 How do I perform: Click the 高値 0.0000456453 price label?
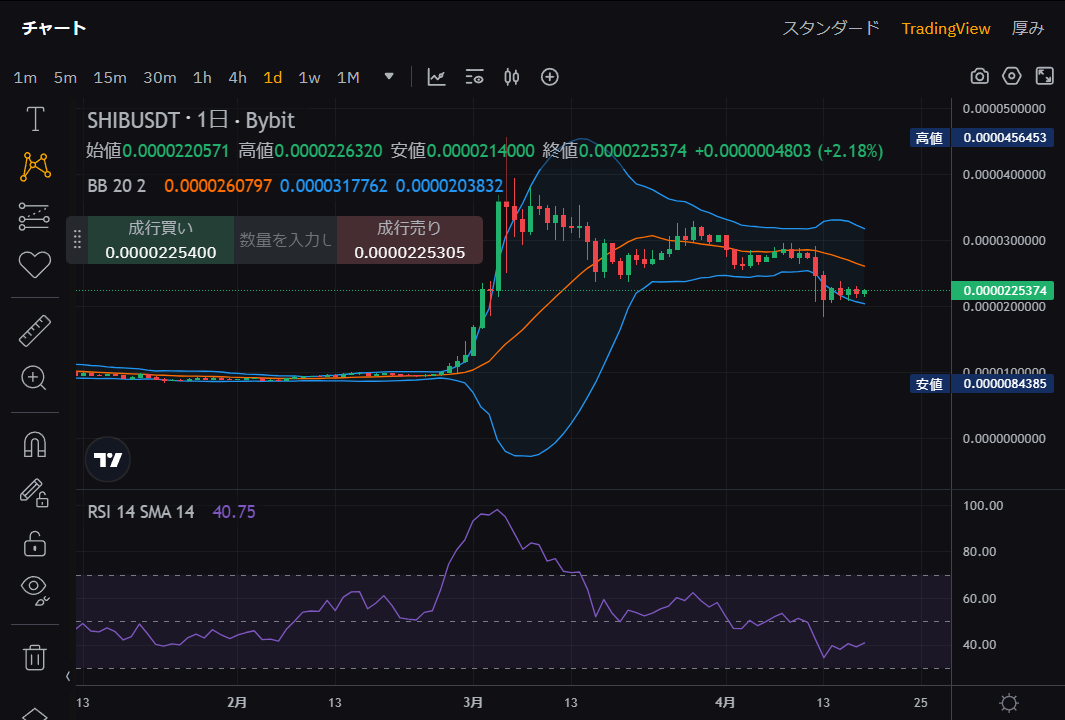982,138
